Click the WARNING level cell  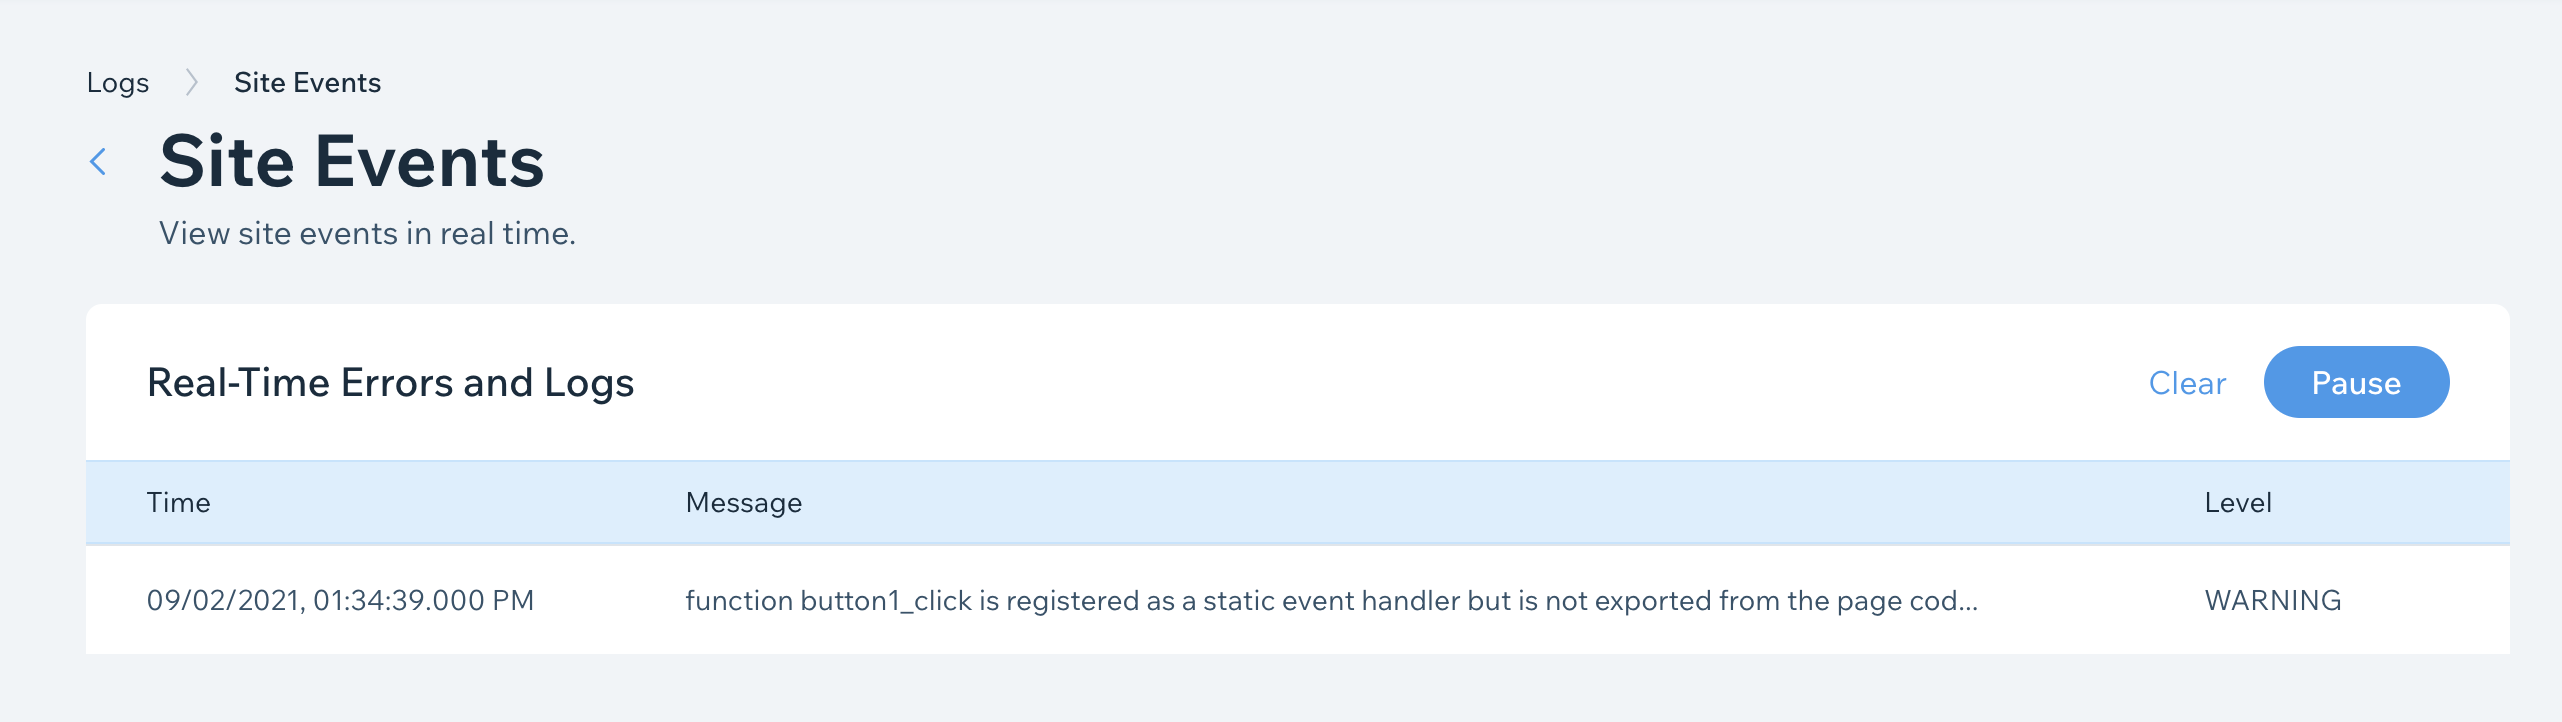(2273, 600)
